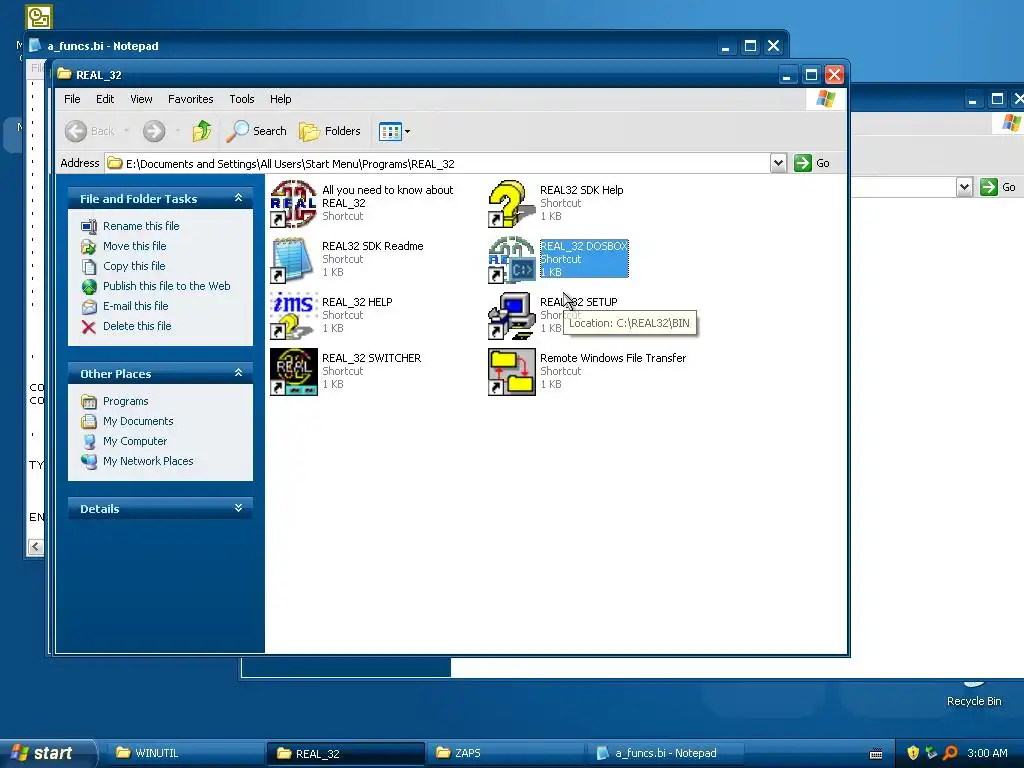This screenshot has height=768, width=1024.
Task: Open Back history dropdown arrow
Action: tap(127, 131)
